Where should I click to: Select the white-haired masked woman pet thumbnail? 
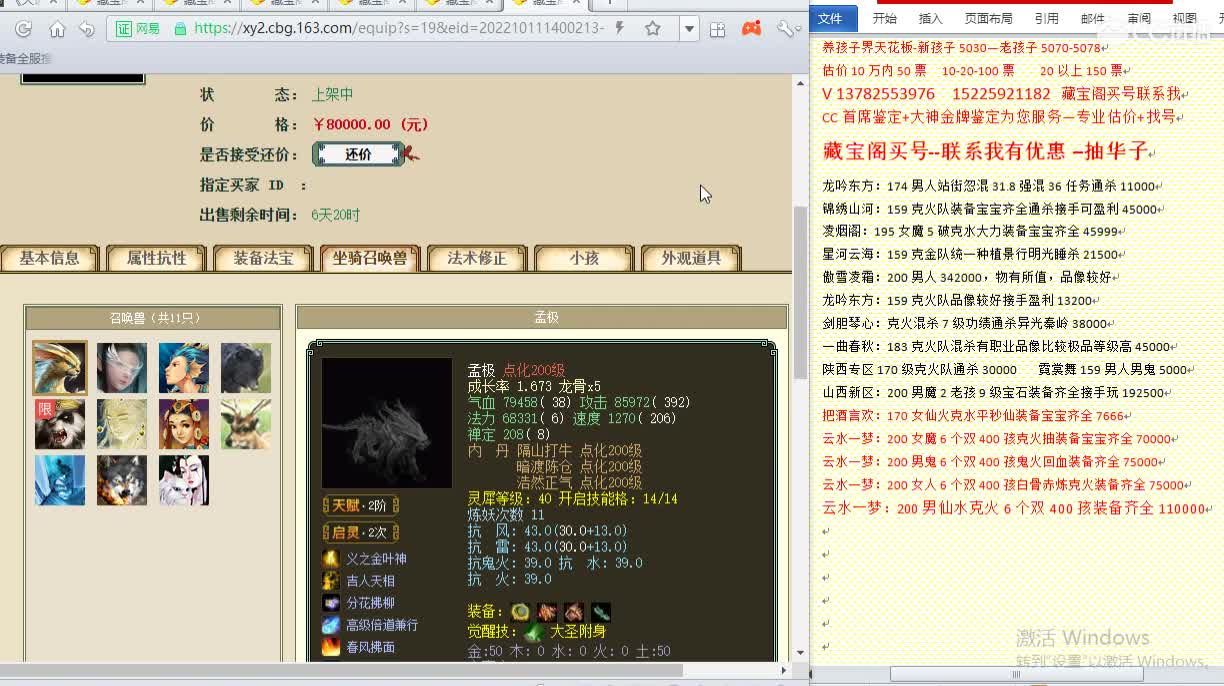pos(122,368)
